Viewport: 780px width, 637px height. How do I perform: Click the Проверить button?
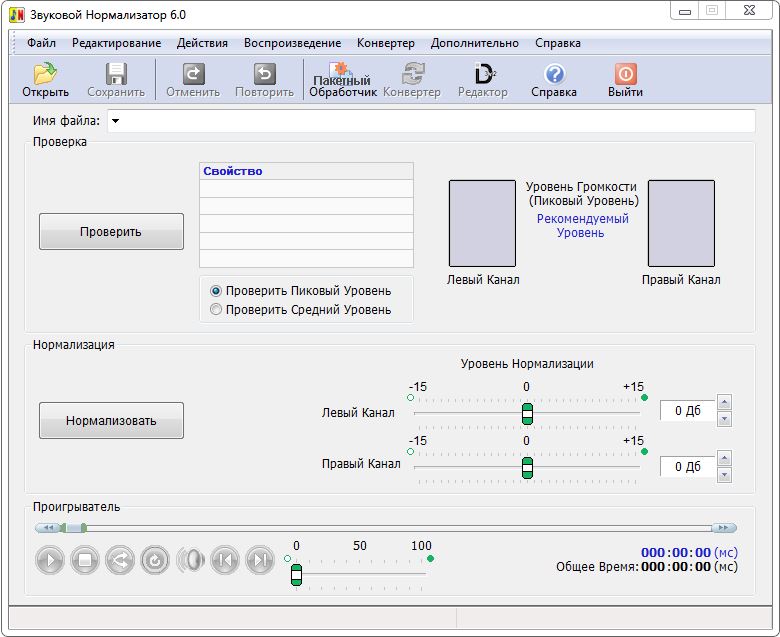click(111, 232)
